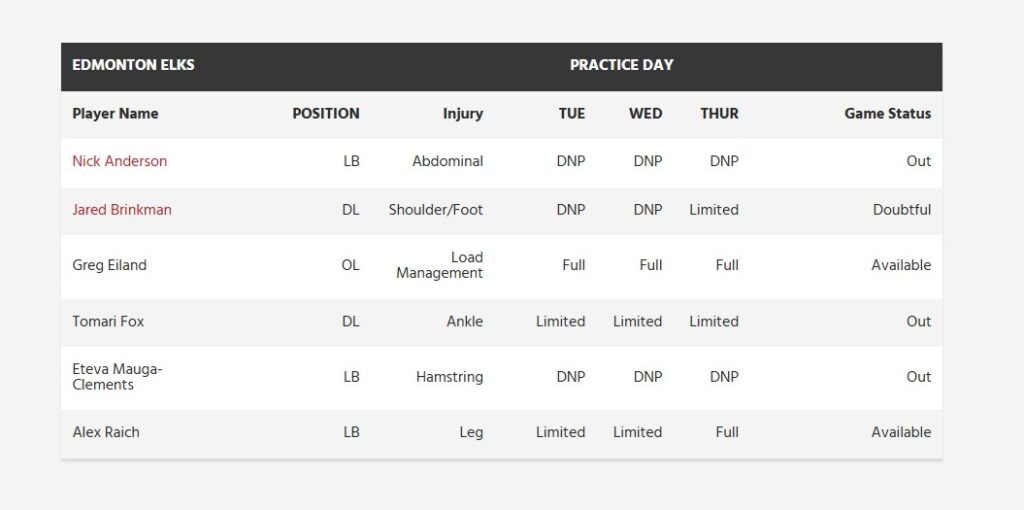Click the THUR practice day header
This screenshot has height=510, width=1024.
pos(719,114)
